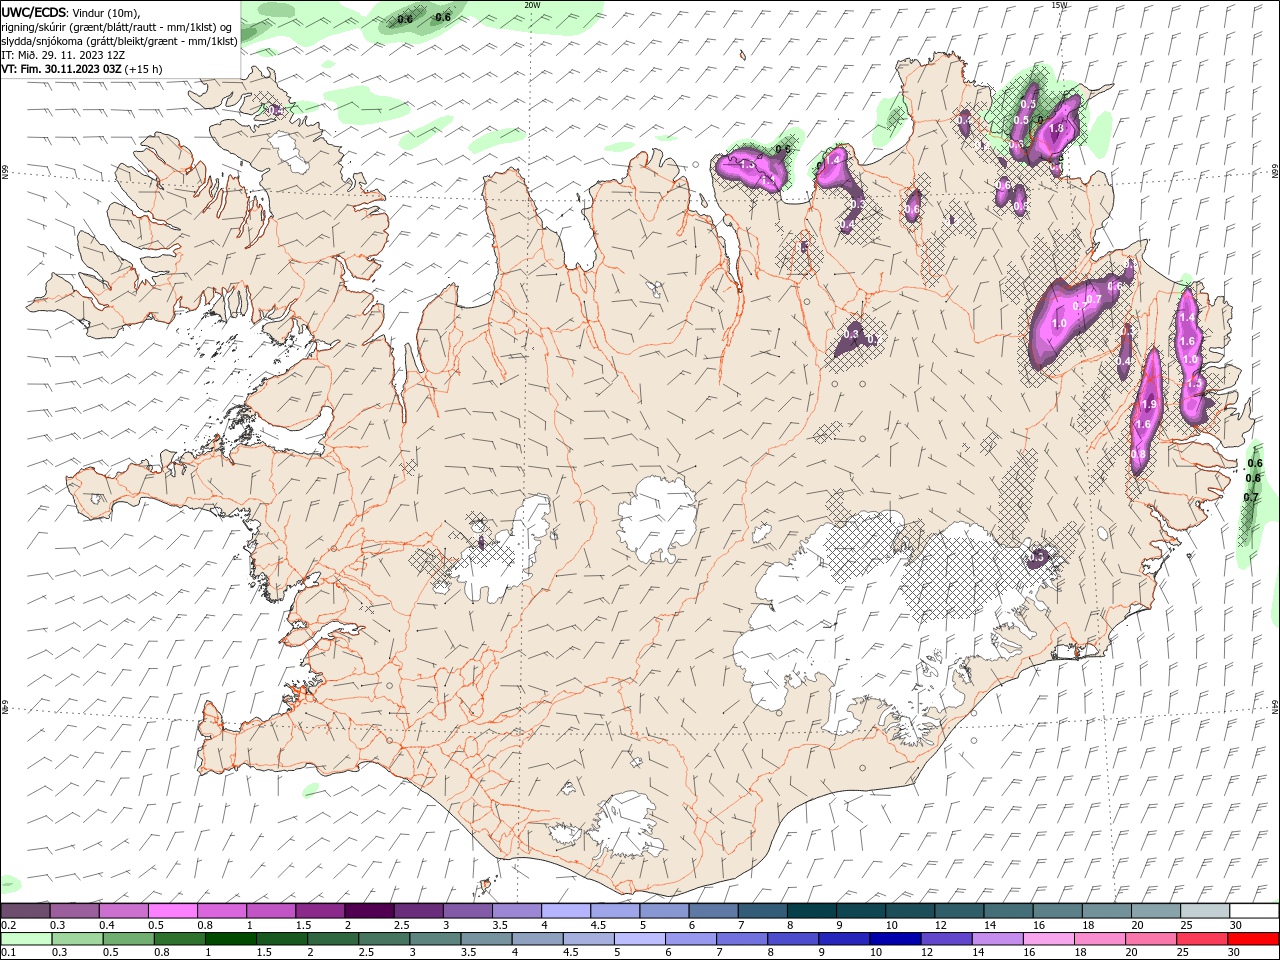Choose the darkest purple upper-row swatch at 2
This screenshot has height=960, width=1280.
[368, 911]
